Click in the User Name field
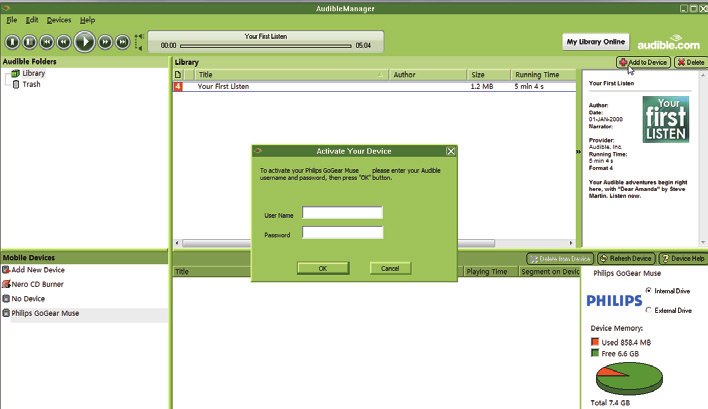Screen dimensions: 708x409 click(342, 213)
